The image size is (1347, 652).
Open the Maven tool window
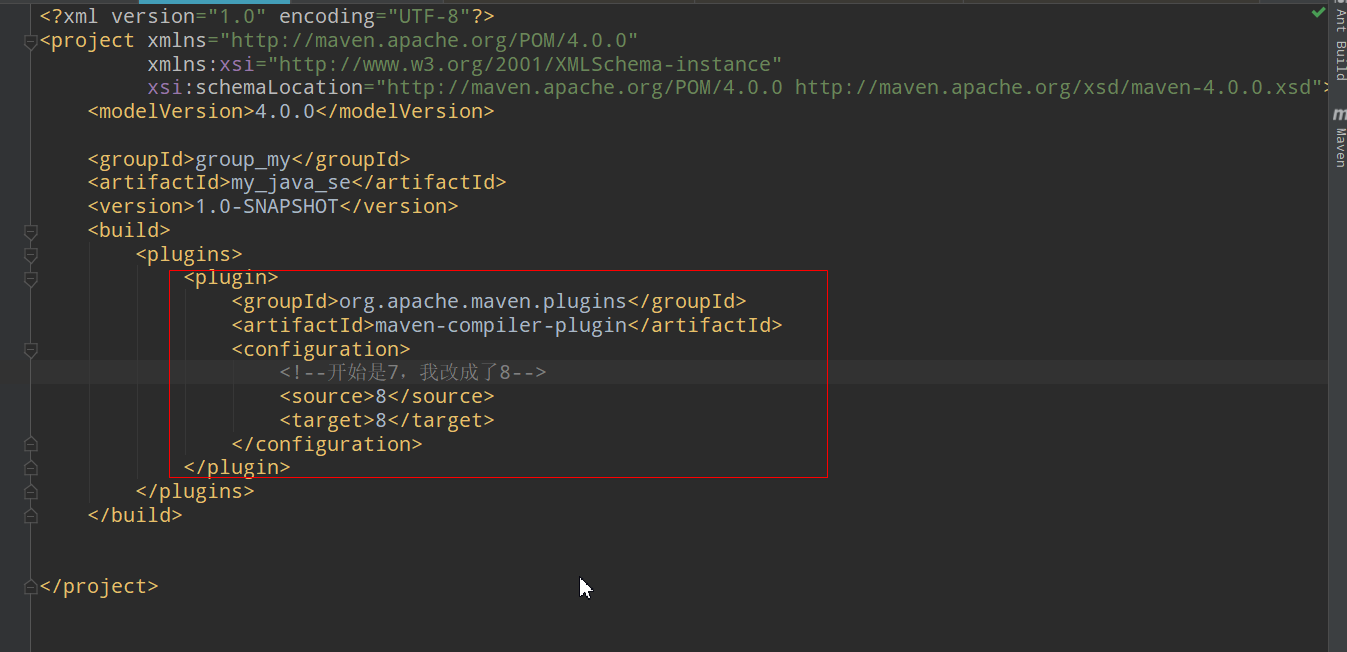pyautogui.click(x=1339, y=140)
